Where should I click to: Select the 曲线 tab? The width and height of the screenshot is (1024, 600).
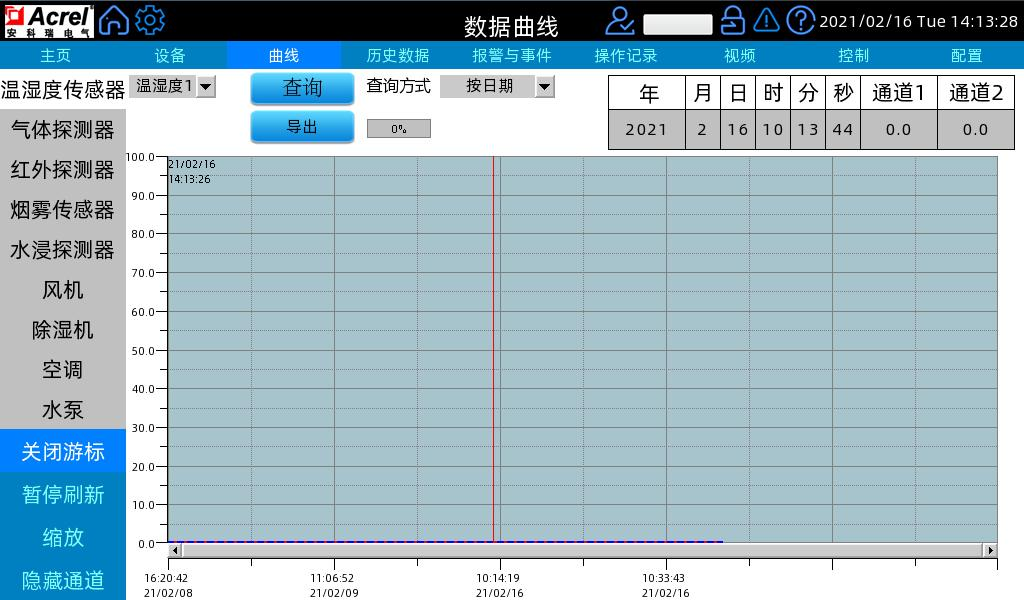point(283,55)
